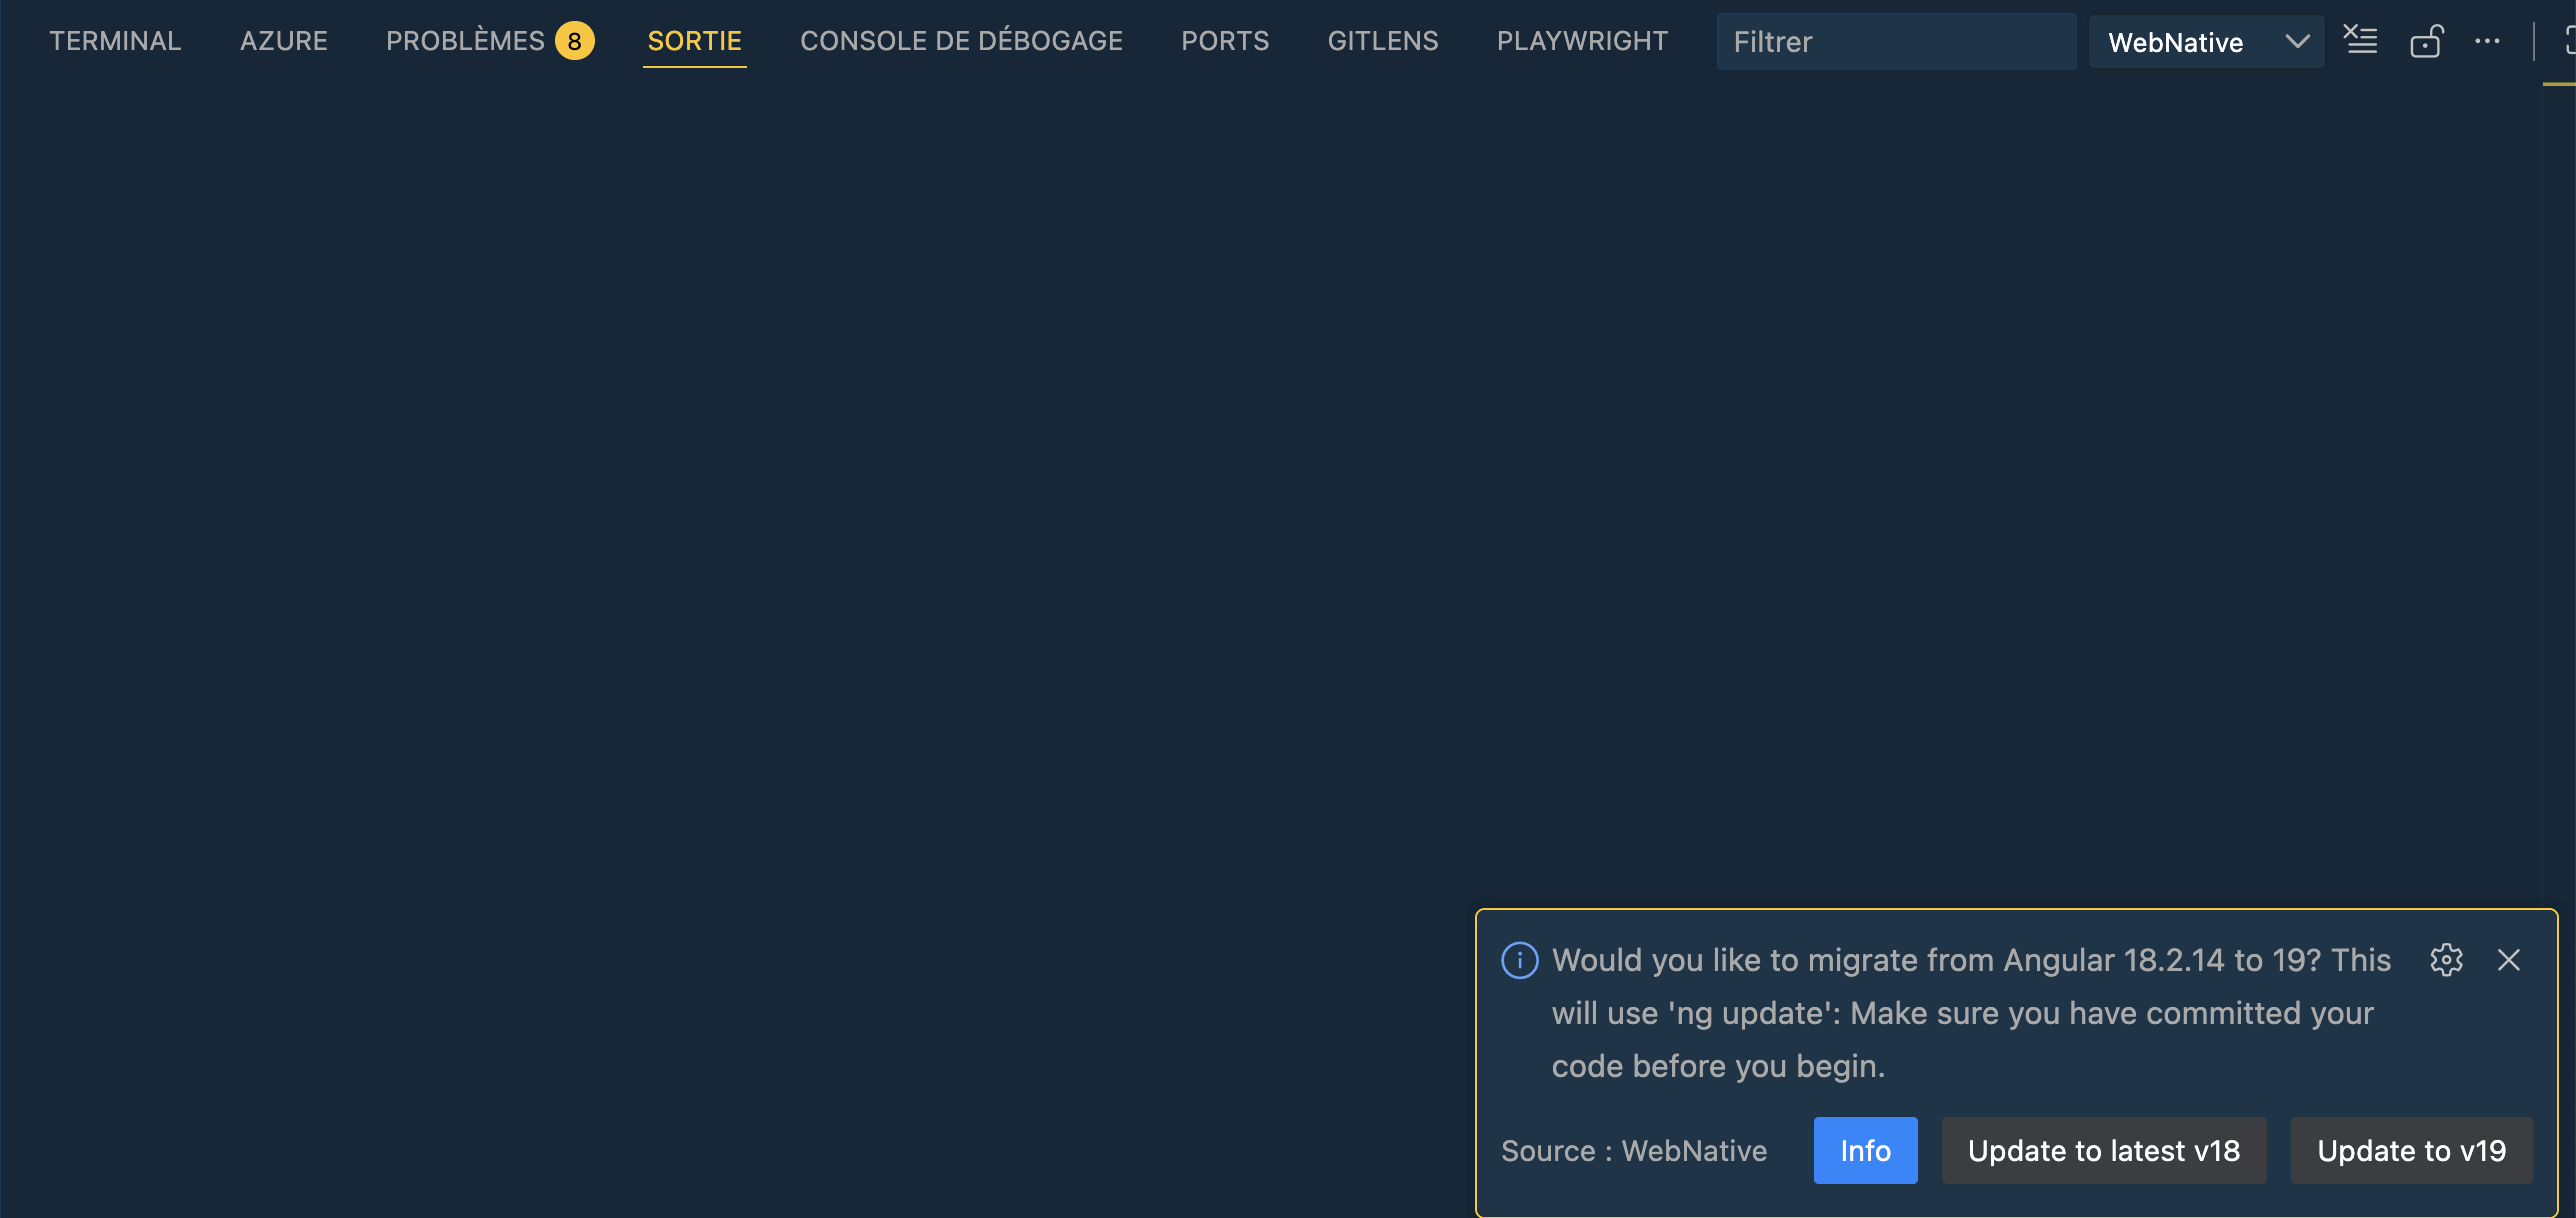Click Update to v19
The image size is (2576, 1218).
tap(2411, 1150)
